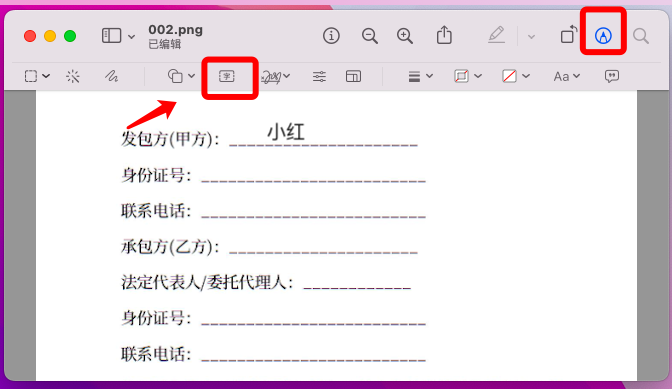Expand the sidebar view options chevron

pos(132,36)
